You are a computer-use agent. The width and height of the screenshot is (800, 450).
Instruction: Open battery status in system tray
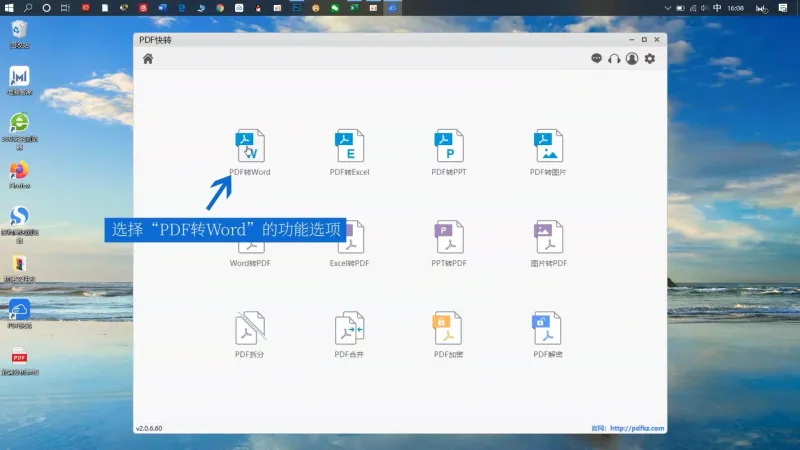tap(680, 8)
